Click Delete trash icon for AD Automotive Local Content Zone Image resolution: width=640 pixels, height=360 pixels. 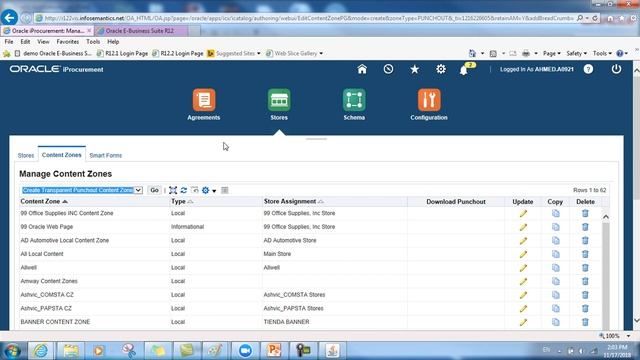tap(585, 240)
